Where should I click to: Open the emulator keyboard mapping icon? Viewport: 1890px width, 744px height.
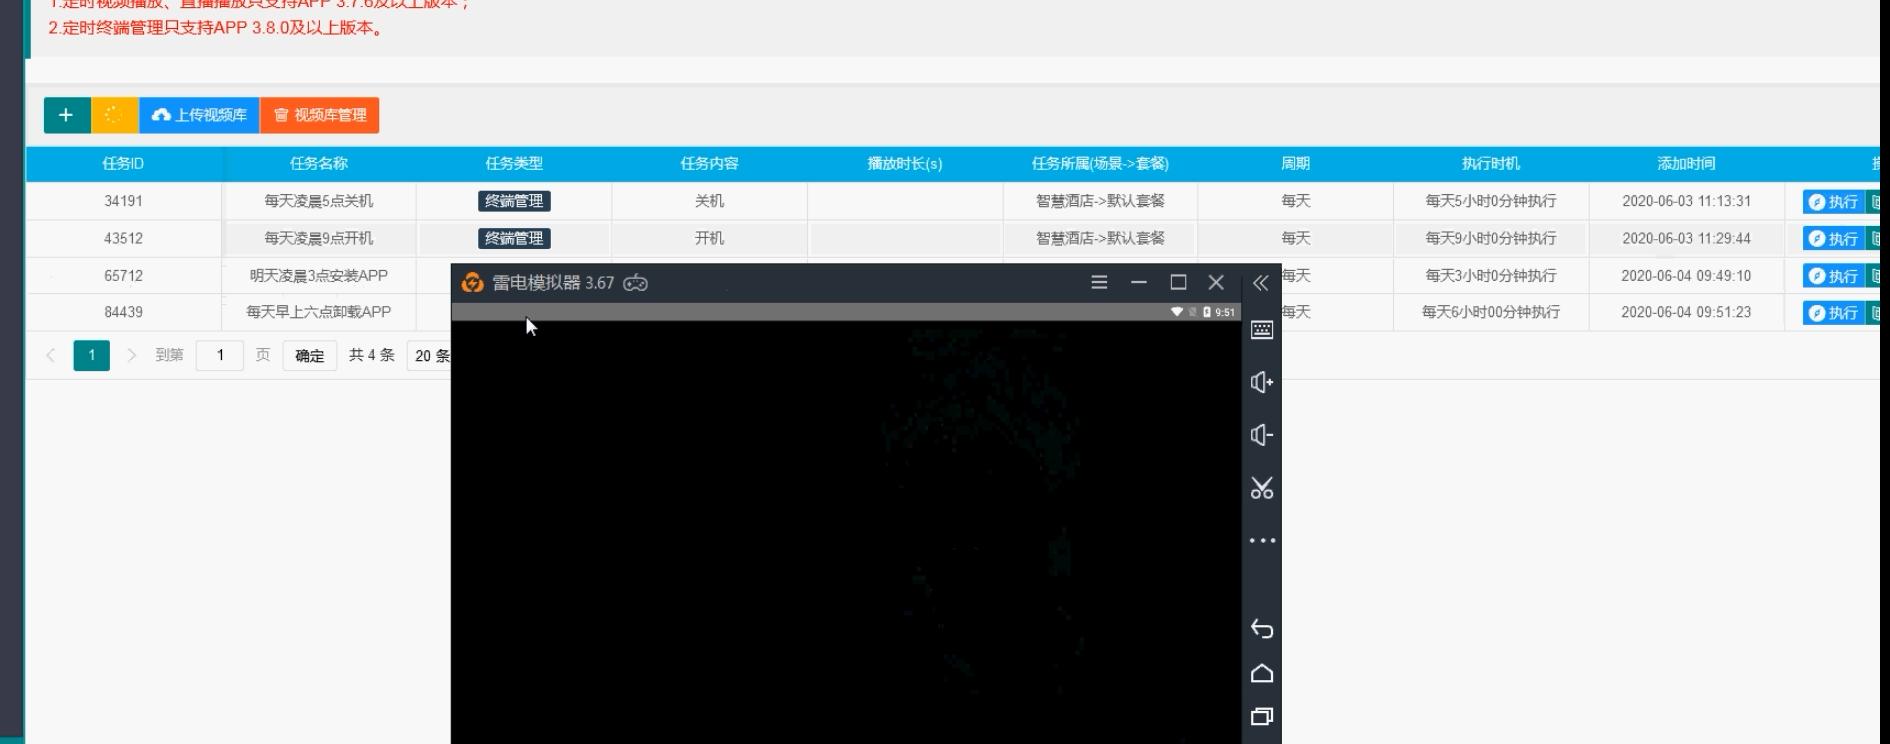(x=1261, y=330)
